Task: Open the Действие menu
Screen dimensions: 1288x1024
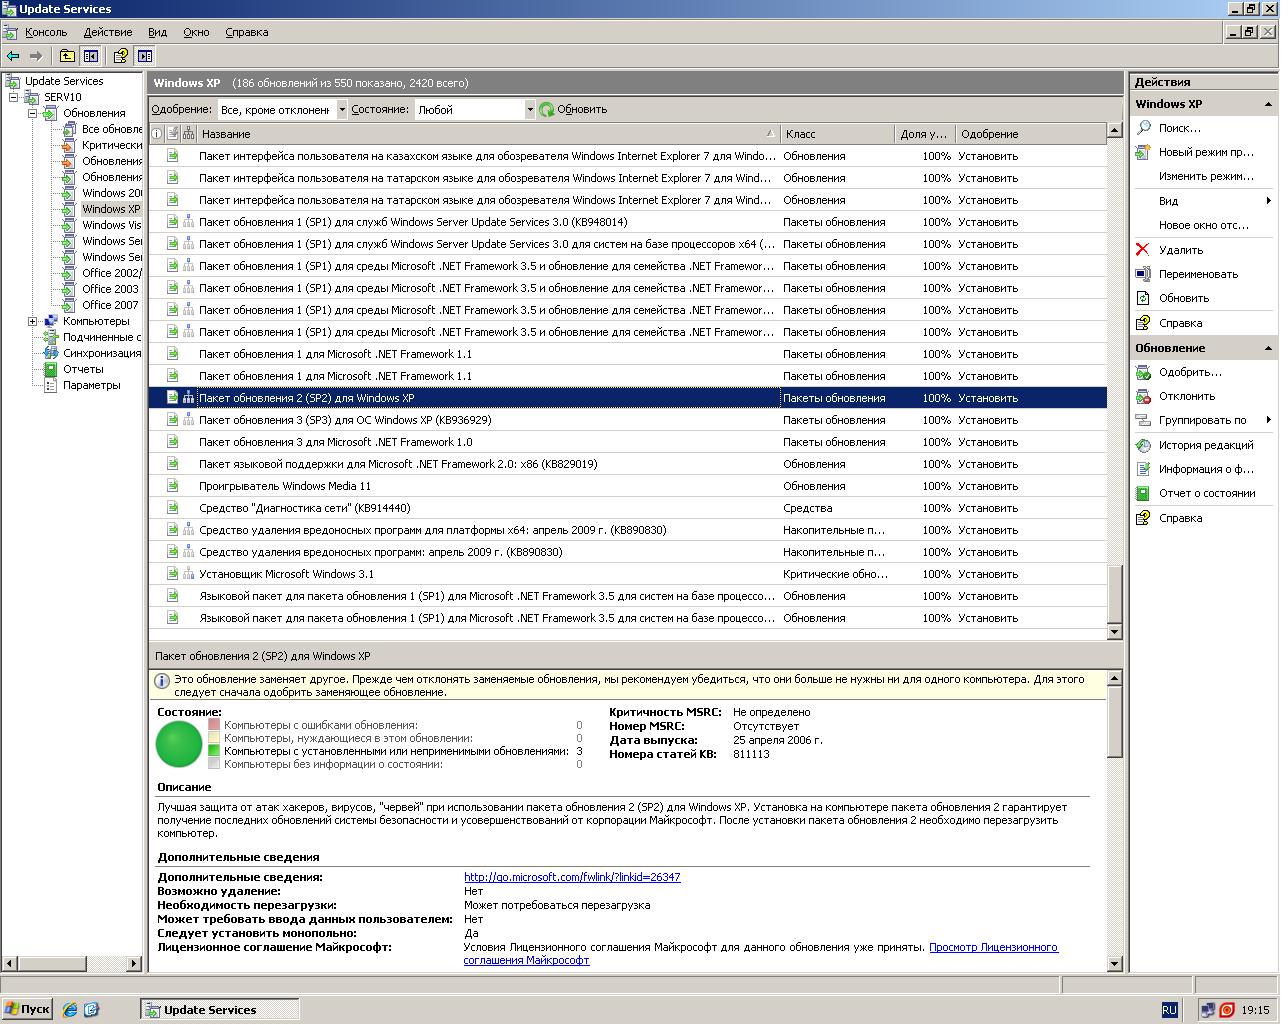Action: [107, 32]
